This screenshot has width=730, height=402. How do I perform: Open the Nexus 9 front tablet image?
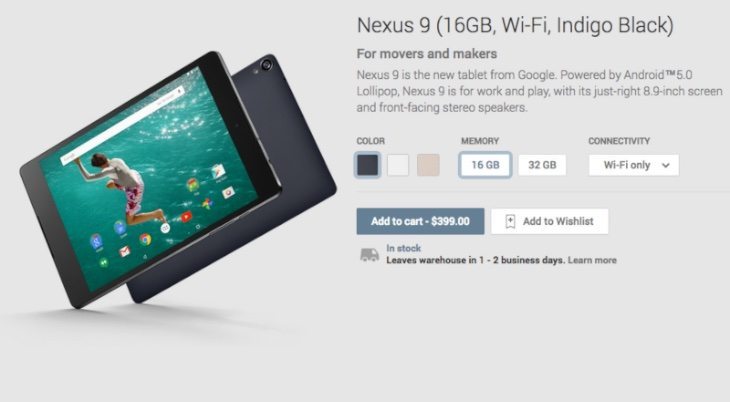tap(151, 179)
